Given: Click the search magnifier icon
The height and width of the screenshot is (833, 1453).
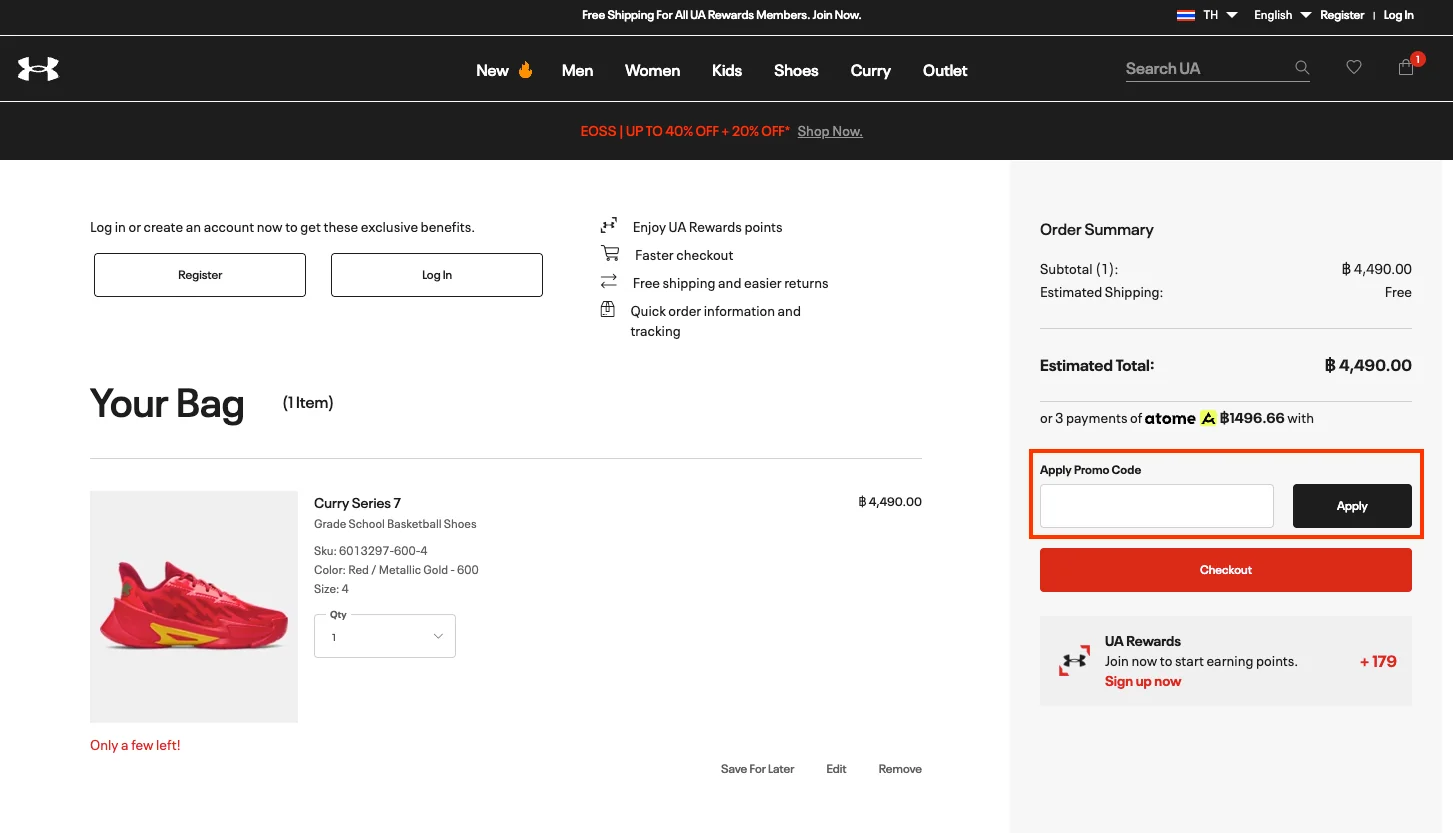Looking at the screenshot, I should [1302, 68].
